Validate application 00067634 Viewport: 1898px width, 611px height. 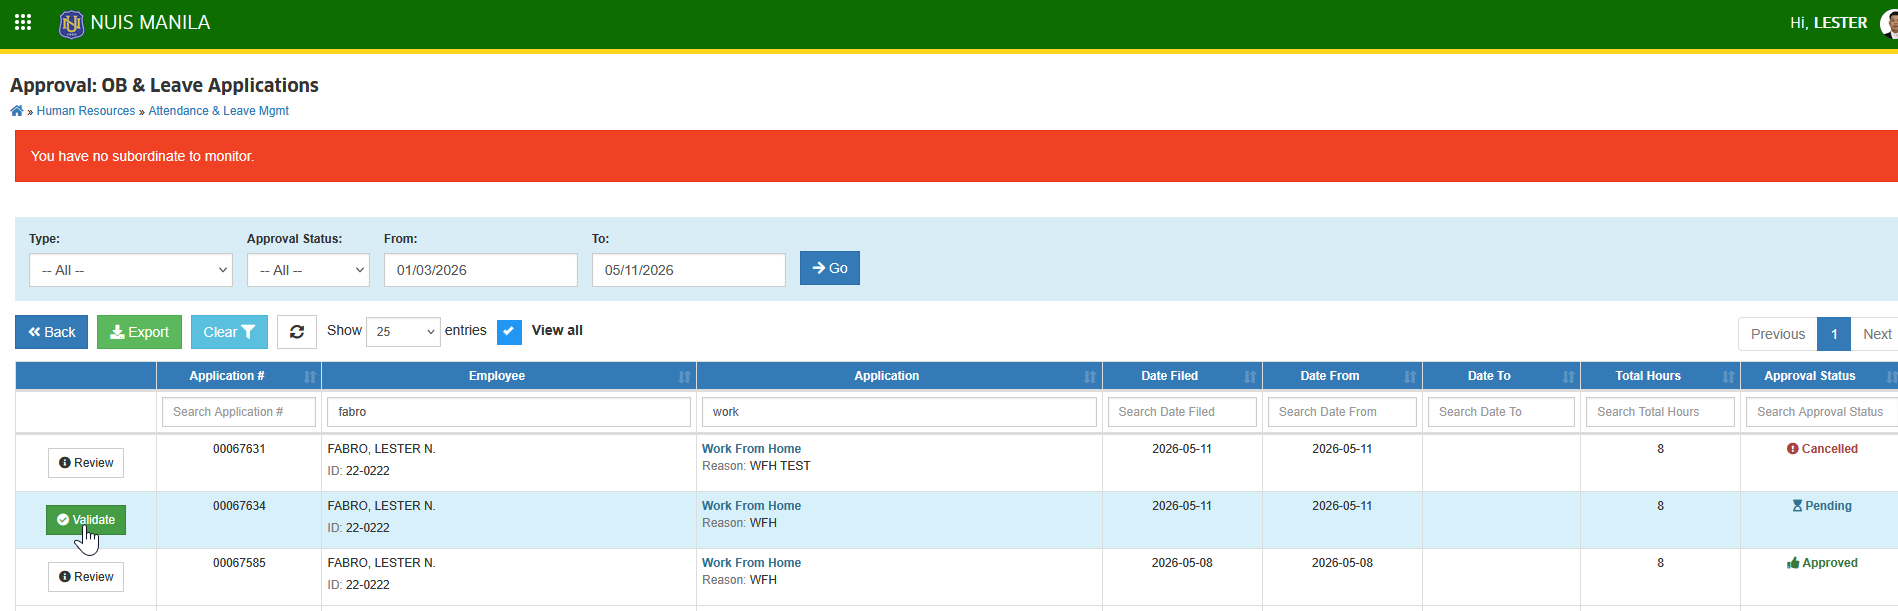(x=86, y=520)
